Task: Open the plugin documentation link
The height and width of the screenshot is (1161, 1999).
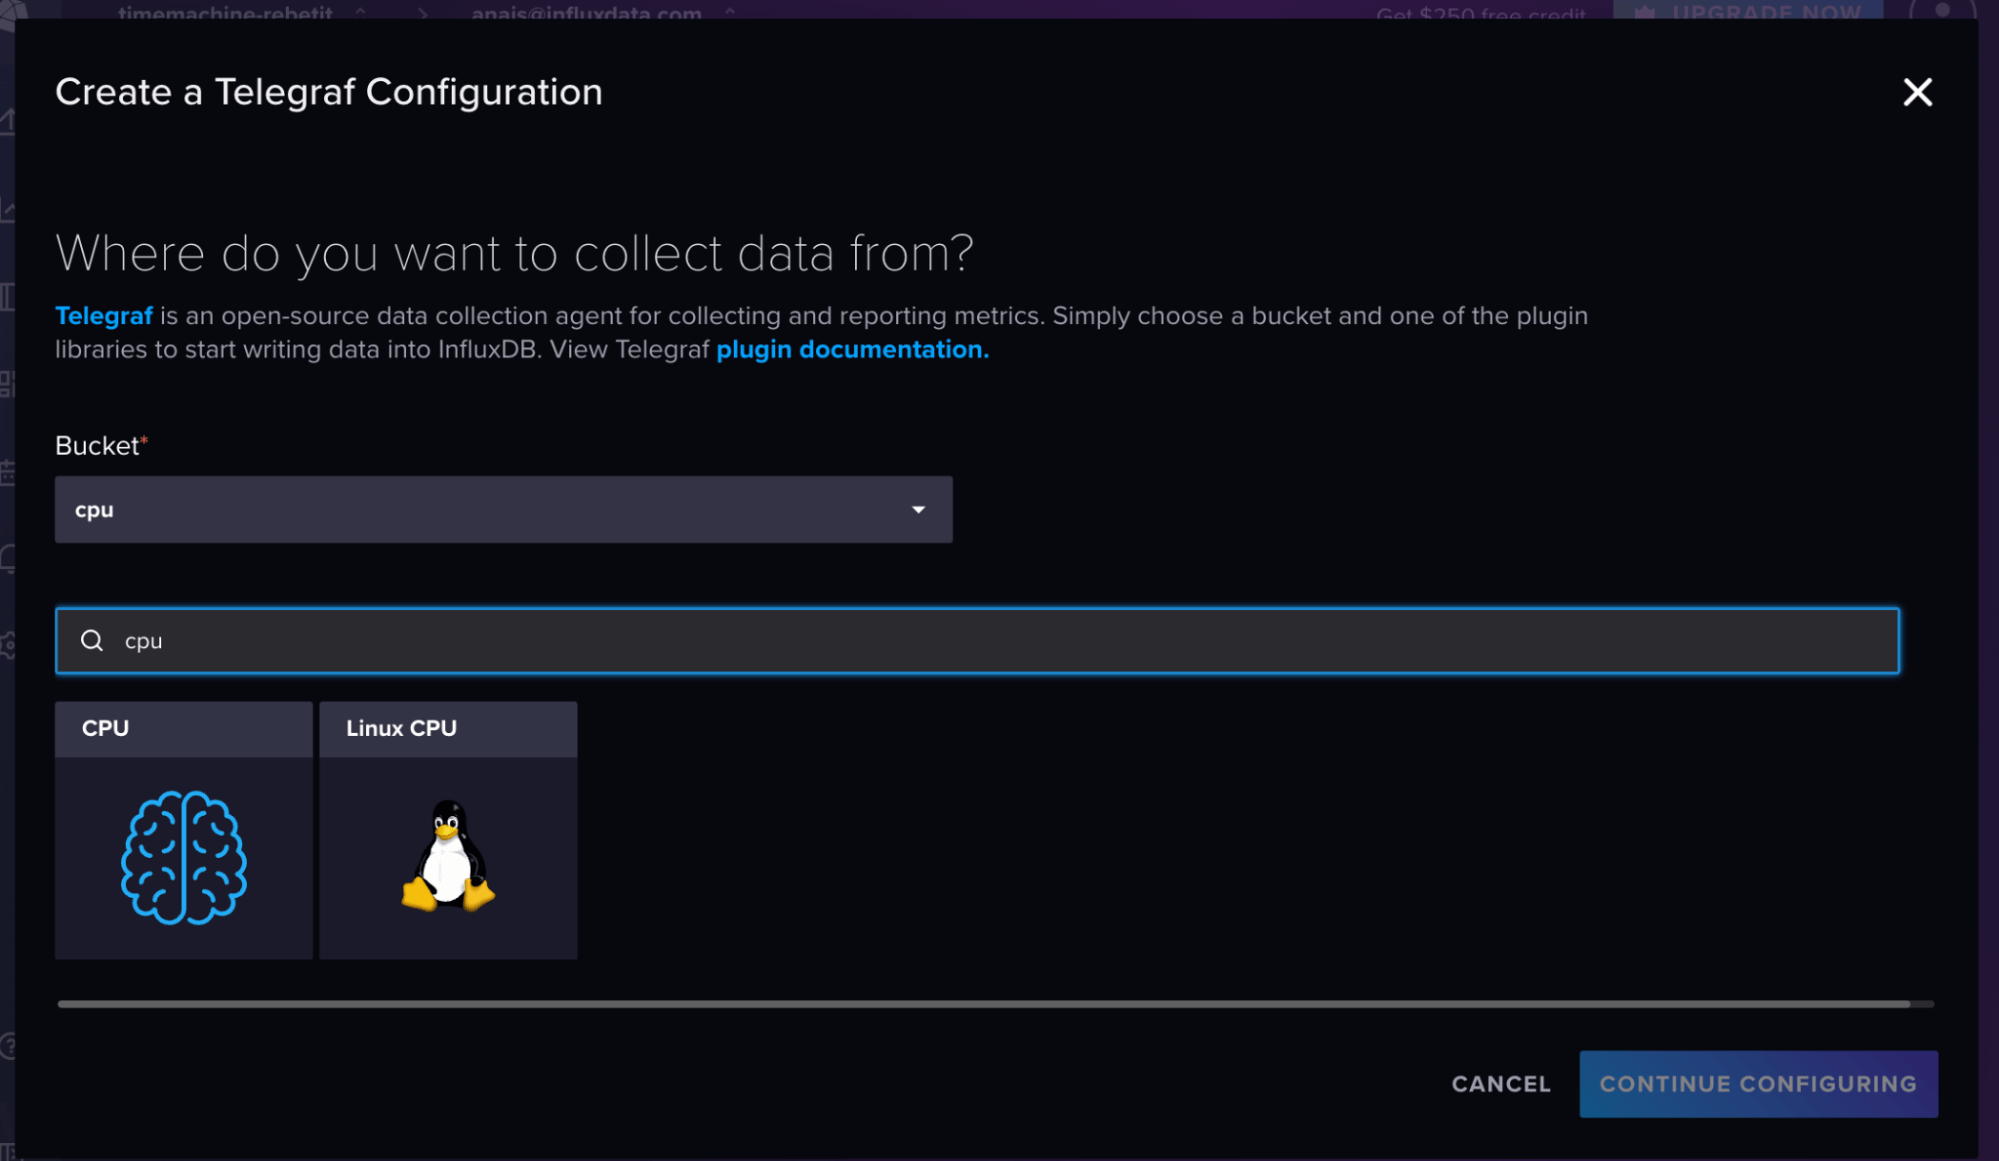Action: 852,350
